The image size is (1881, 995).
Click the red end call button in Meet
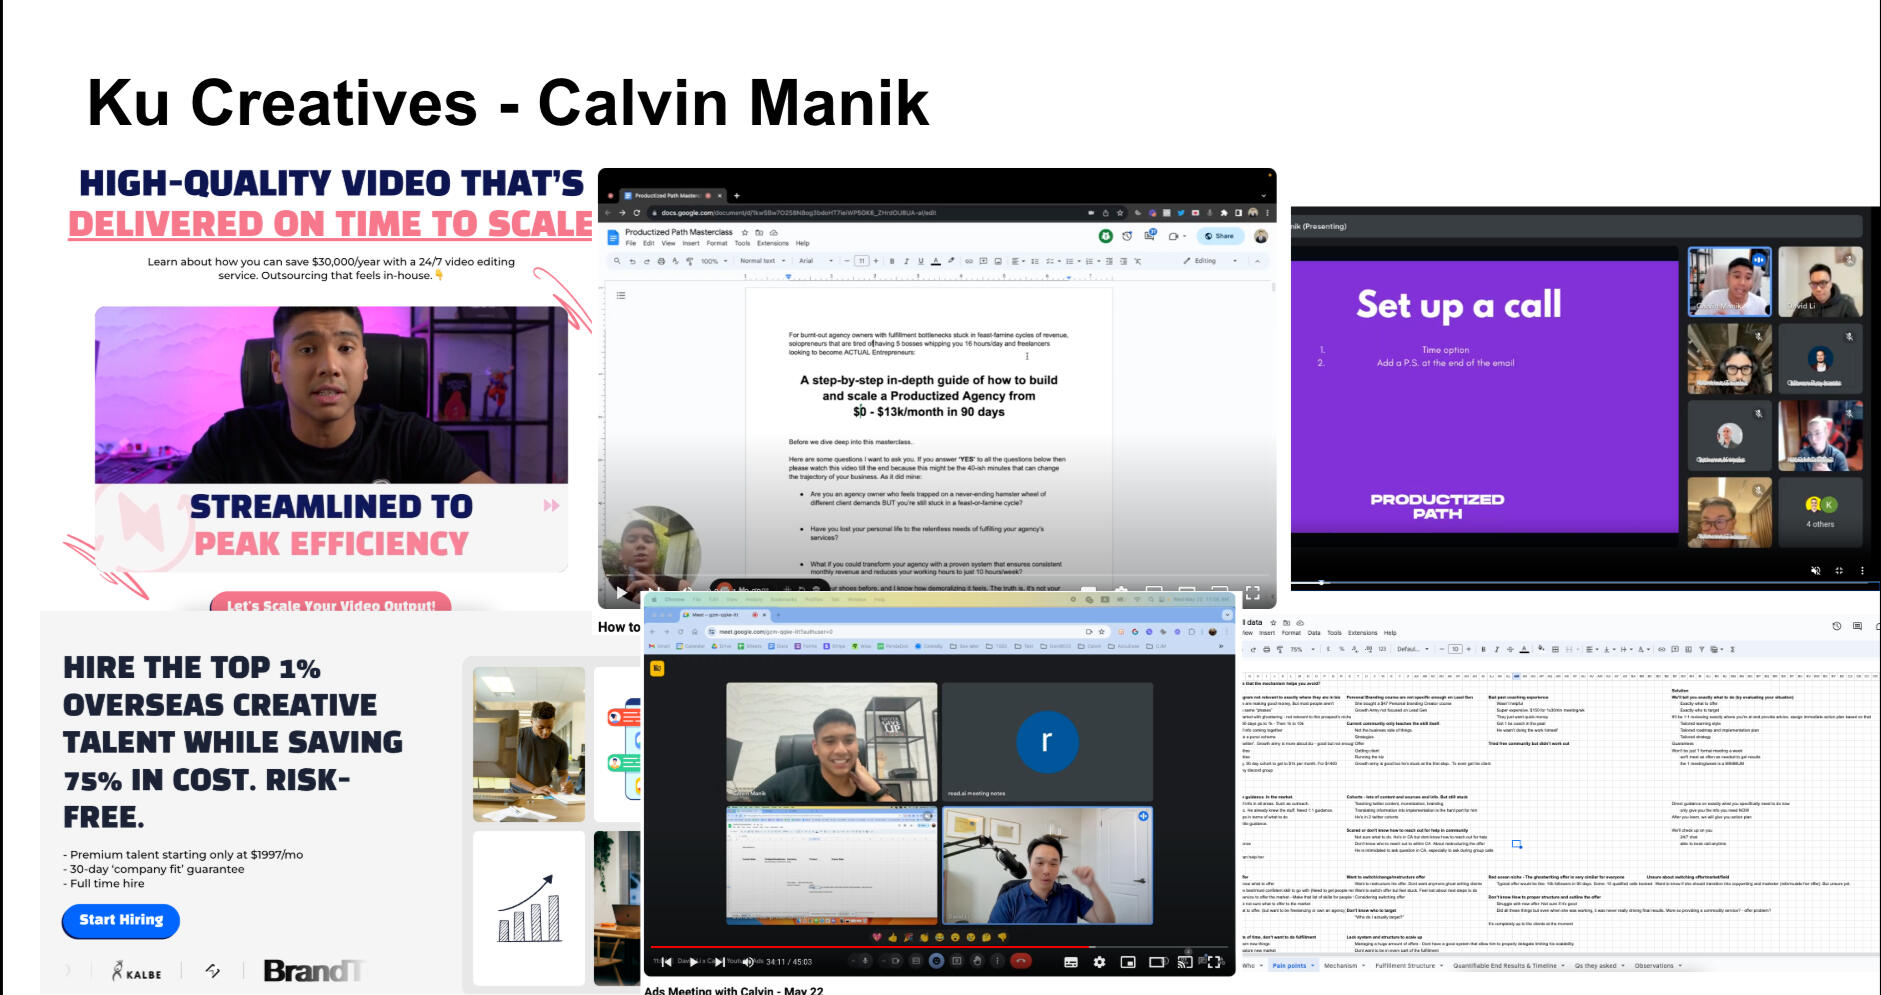click(x=1021, y=961)
